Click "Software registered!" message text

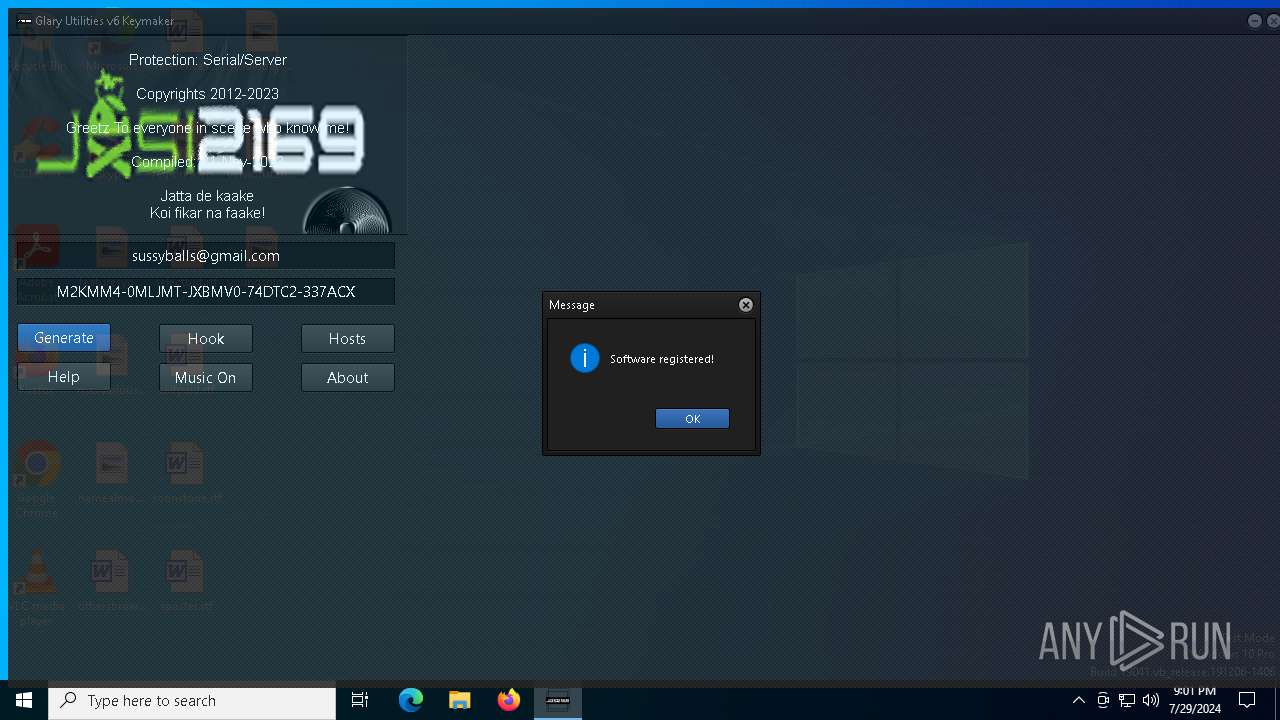pyautogui.click(x=662, y=359)
